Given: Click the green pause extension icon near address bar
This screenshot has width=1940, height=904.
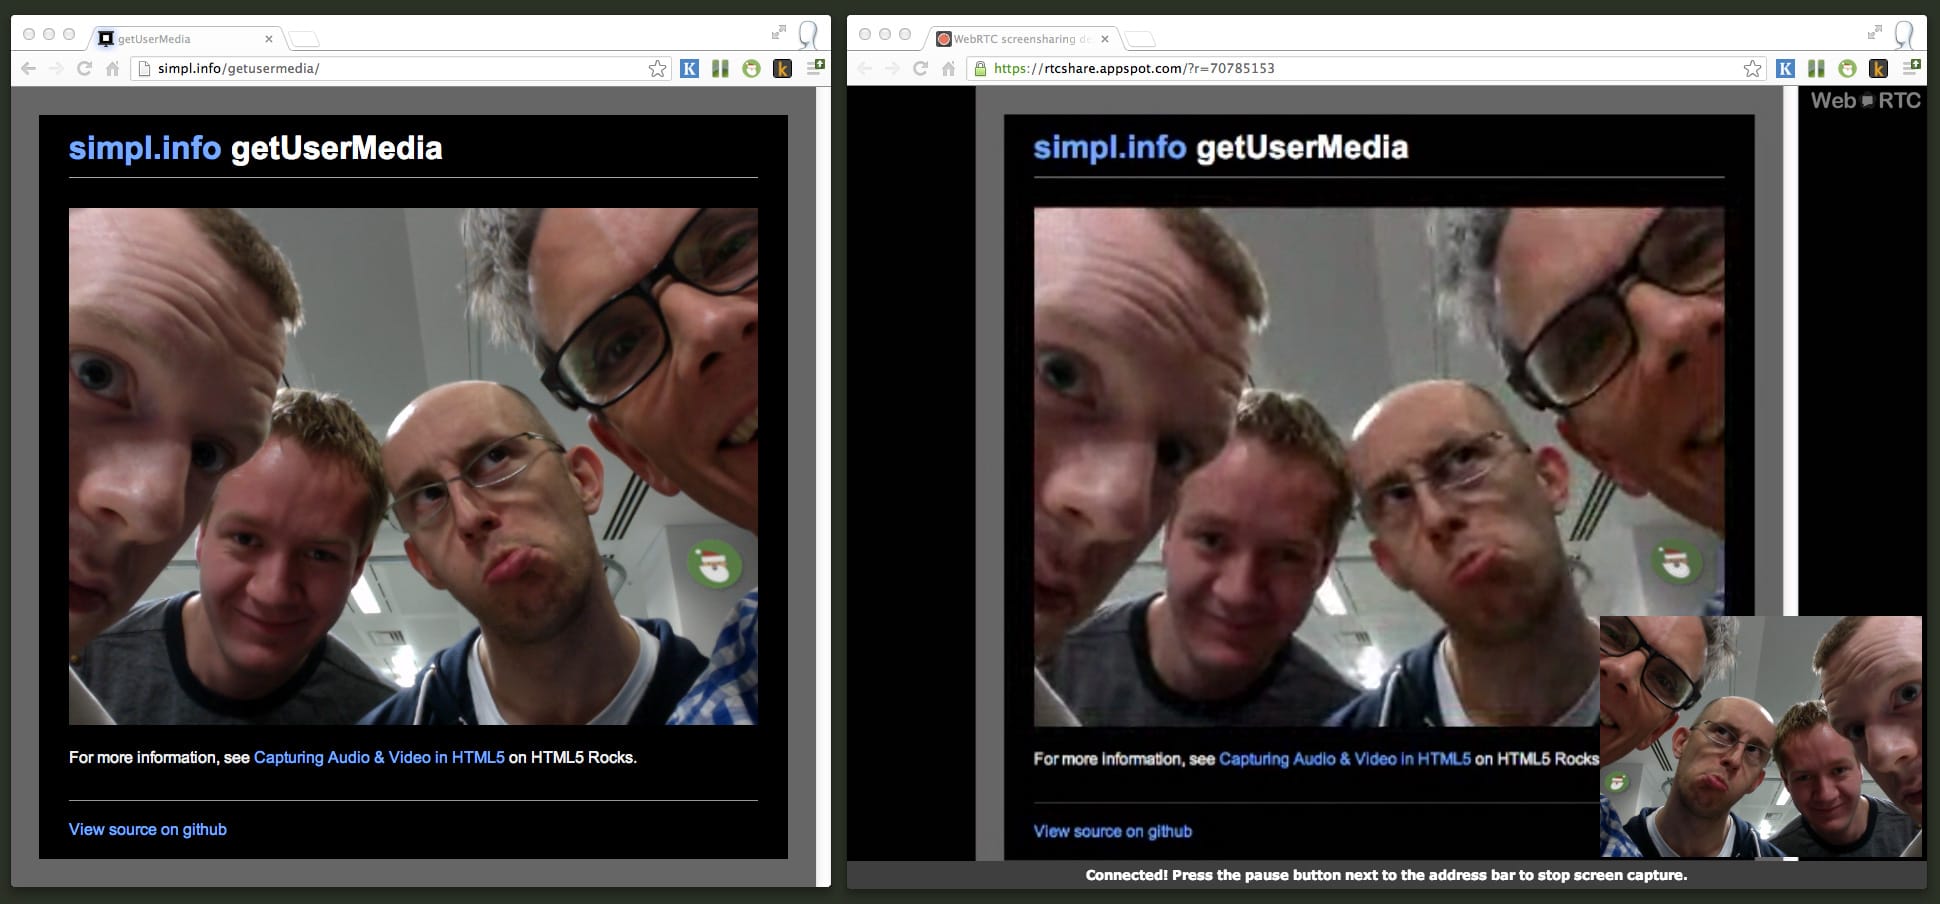Looking at the screenshot, I should (720, 68).
